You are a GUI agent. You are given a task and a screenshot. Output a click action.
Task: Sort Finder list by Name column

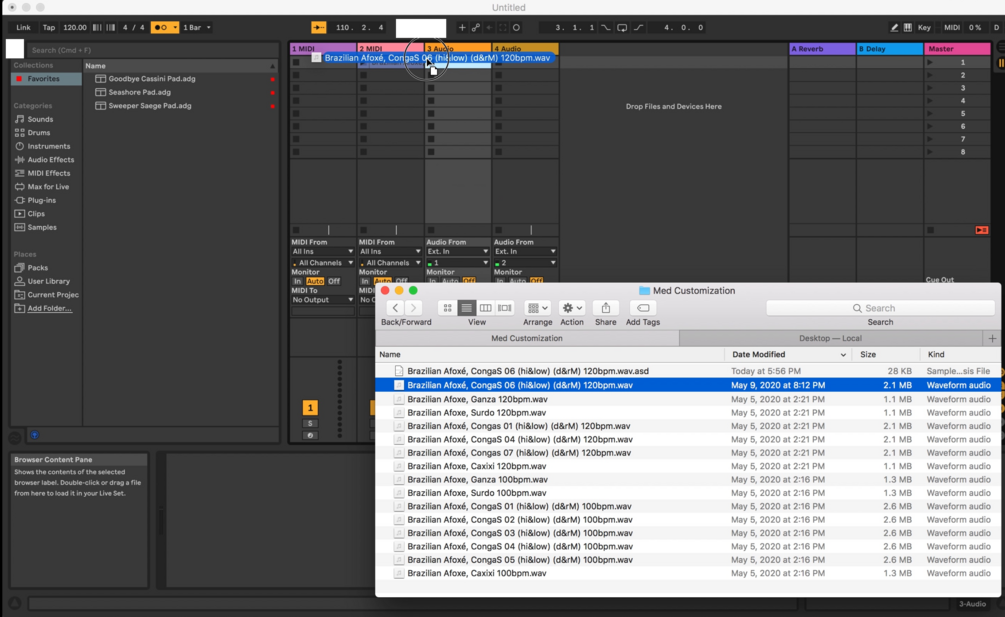[x=550, y=354]
